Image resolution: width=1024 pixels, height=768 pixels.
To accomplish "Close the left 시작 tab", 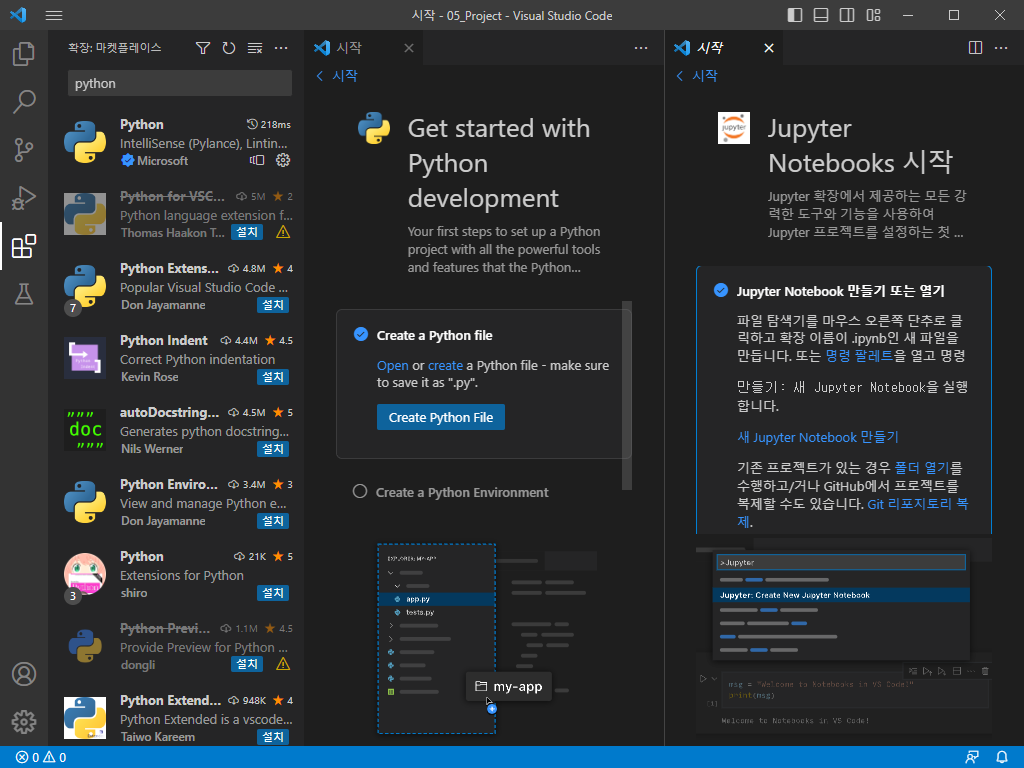I will [409, 48].
